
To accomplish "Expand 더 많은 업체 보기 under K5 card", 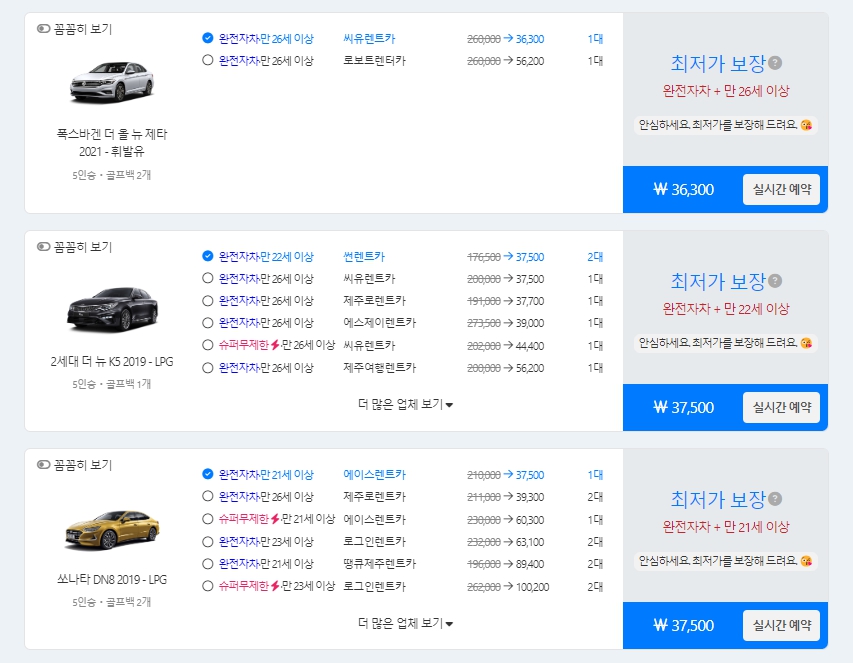I will (x=405, y=404).
